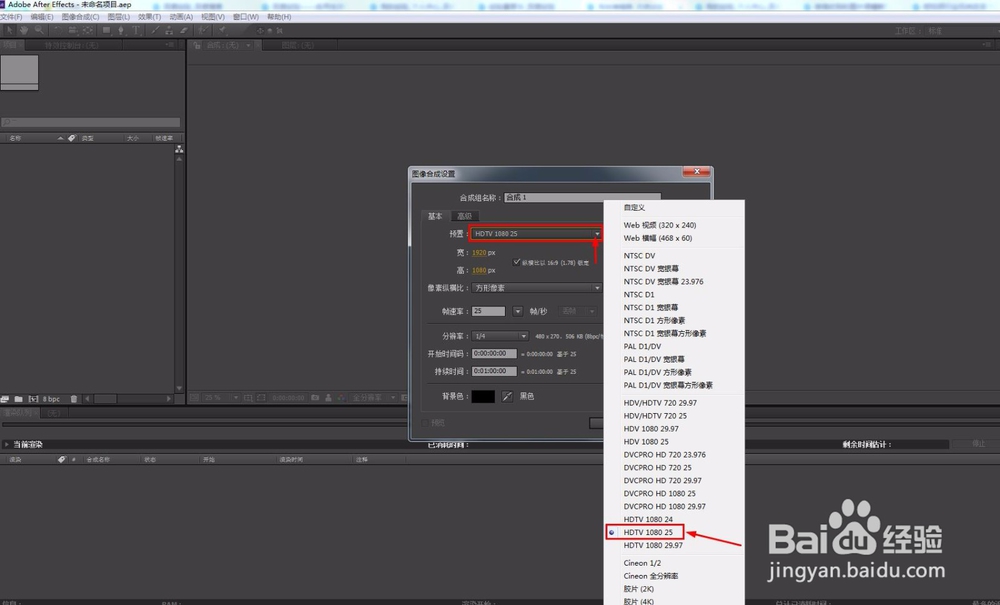This screenshot has height=605, width=1000.
Task: Open the 编辑(E) menu
Action: (x=42, y=17)
